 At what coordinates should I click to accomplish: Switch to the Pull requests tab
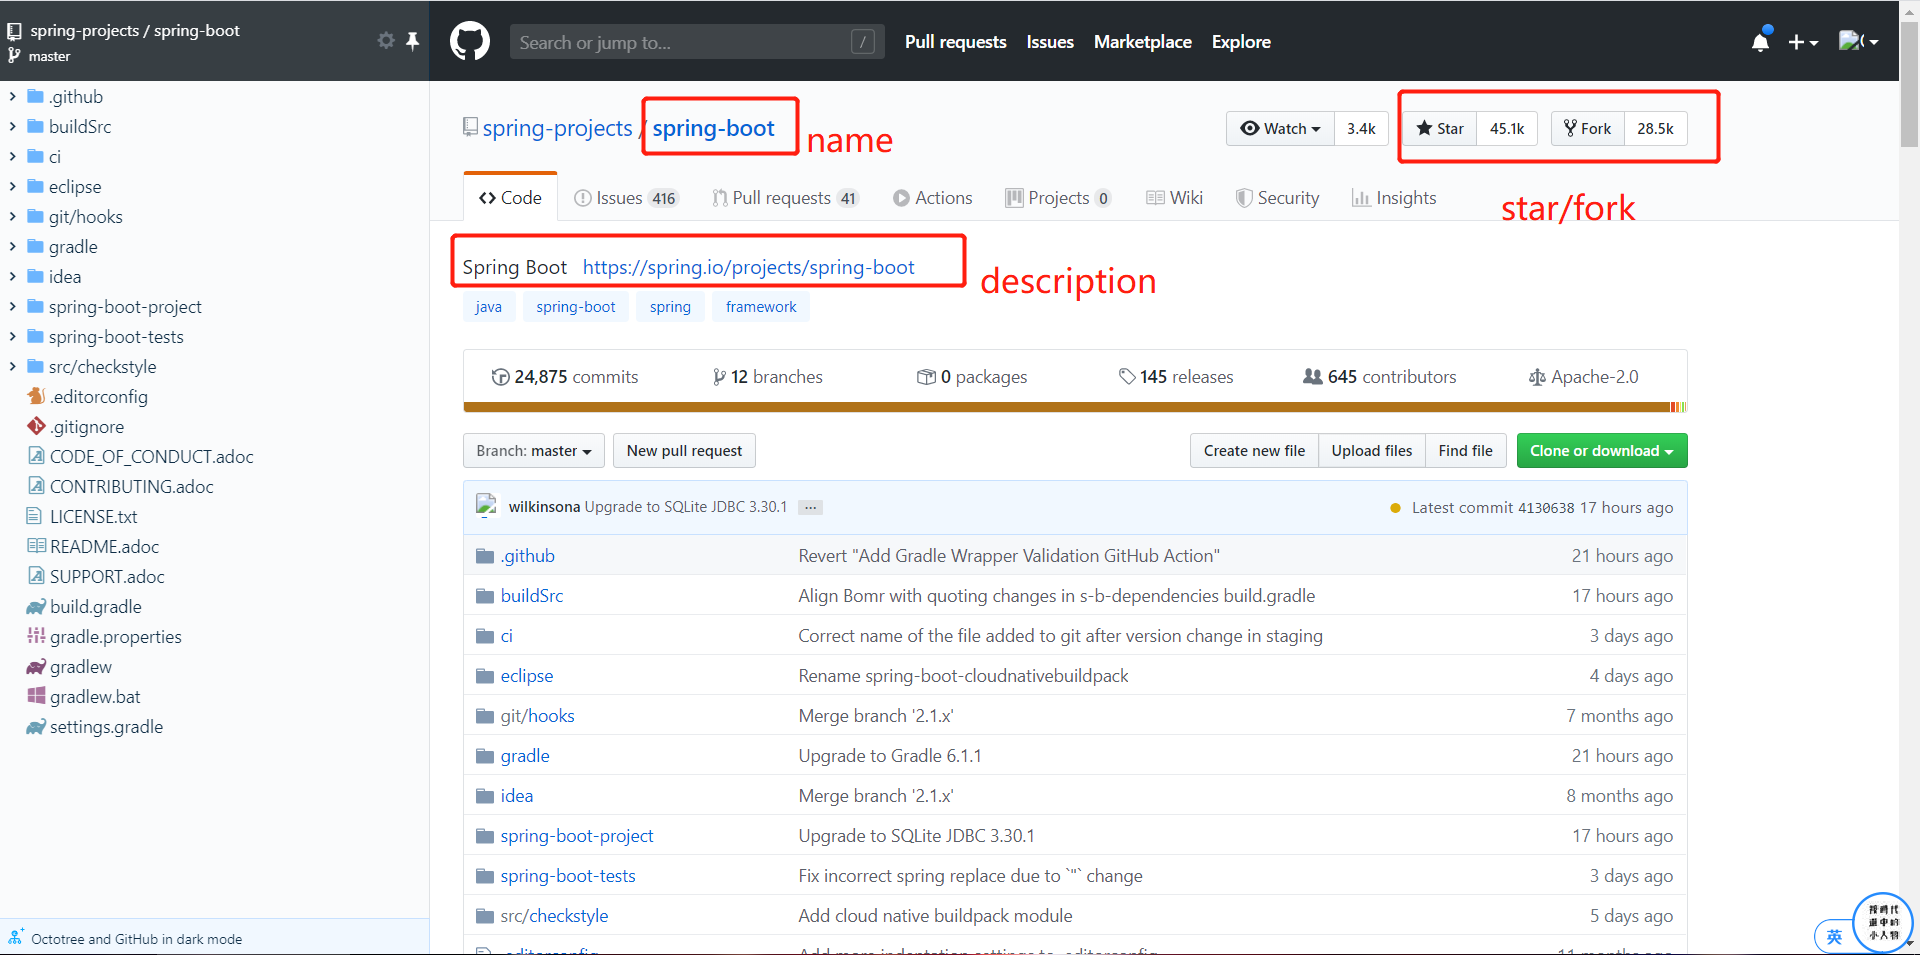785,198
